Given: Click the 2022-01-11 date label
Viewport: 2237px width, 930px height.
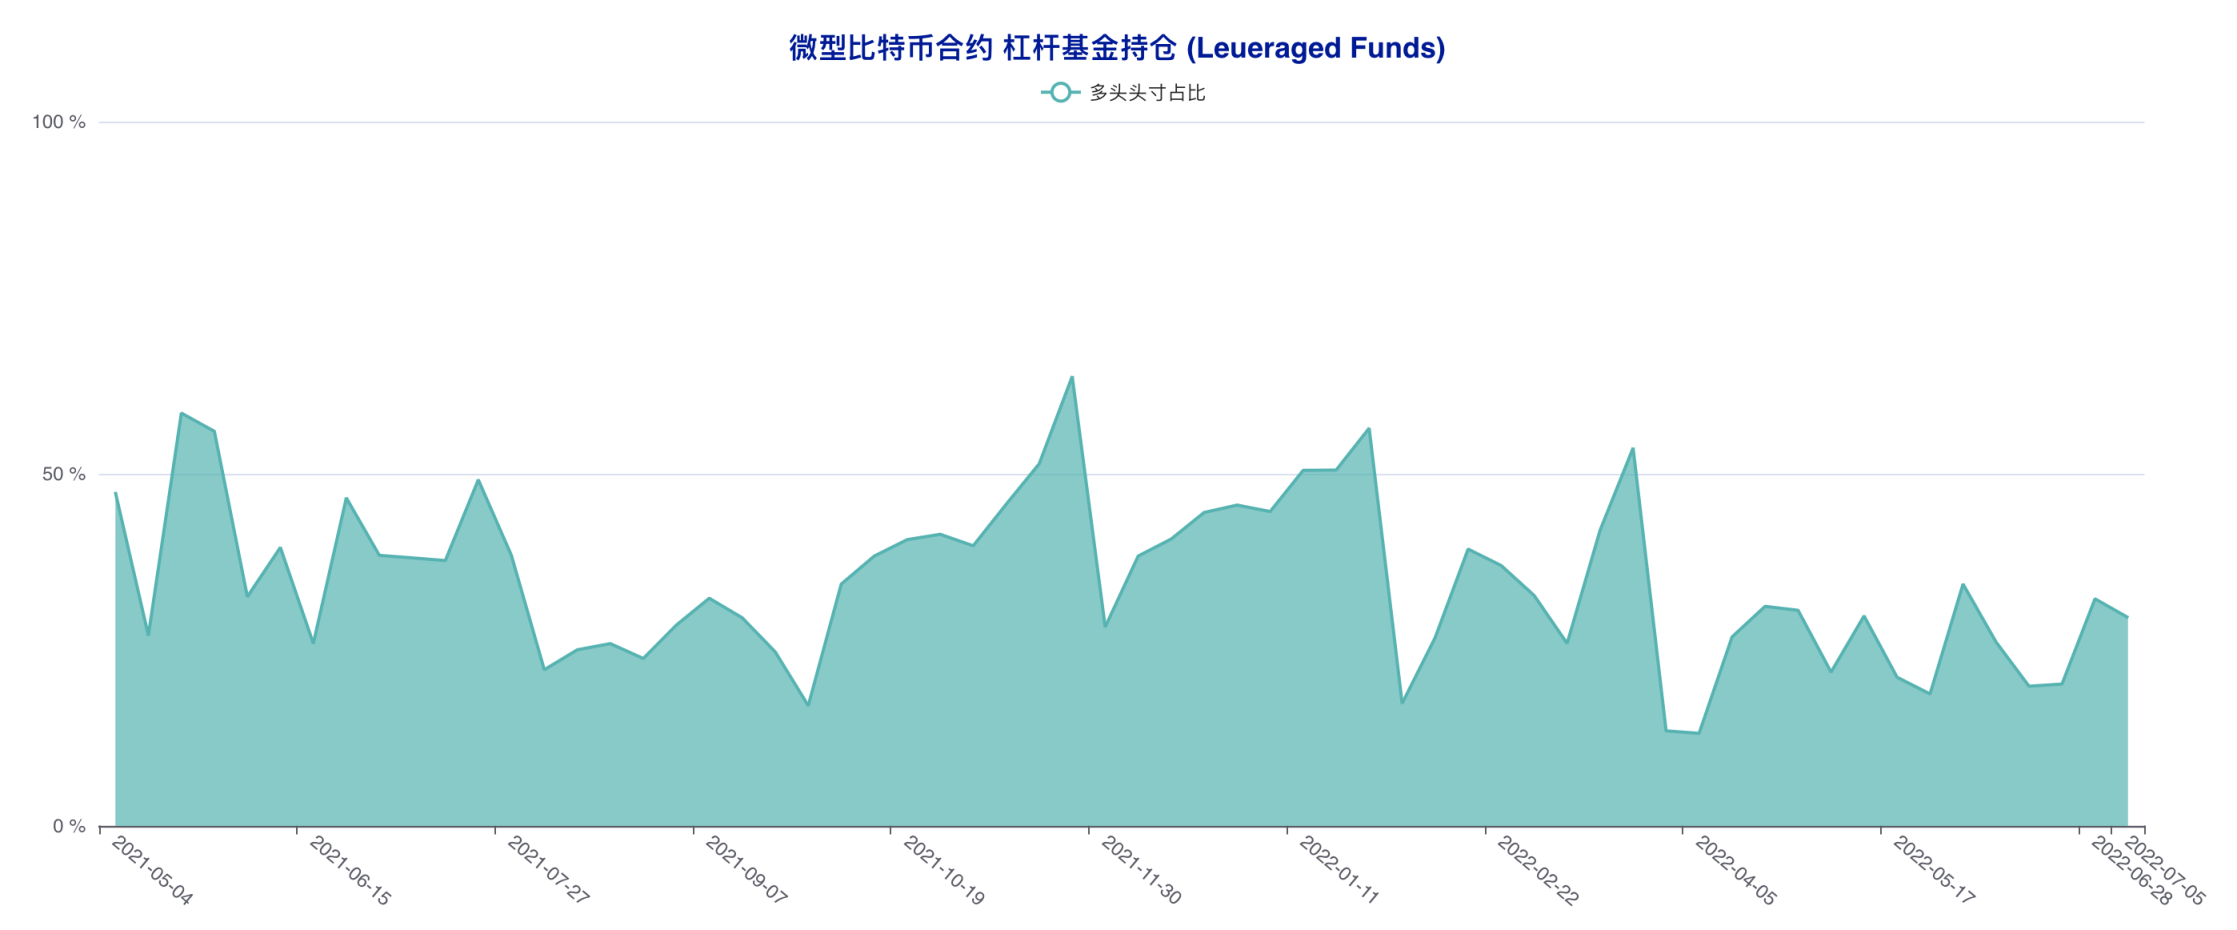Looking at the screenshot, I should pos(1339,871).
